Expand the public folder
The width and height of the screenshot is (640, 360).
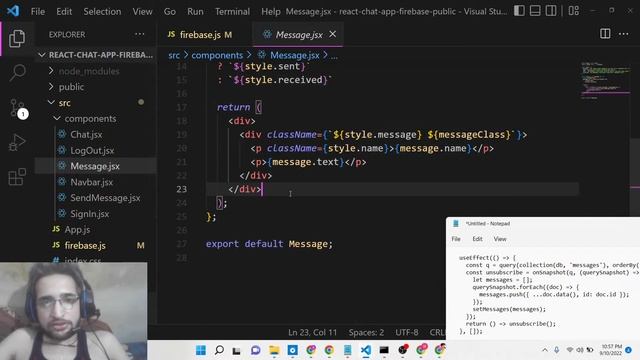(96, 87)
